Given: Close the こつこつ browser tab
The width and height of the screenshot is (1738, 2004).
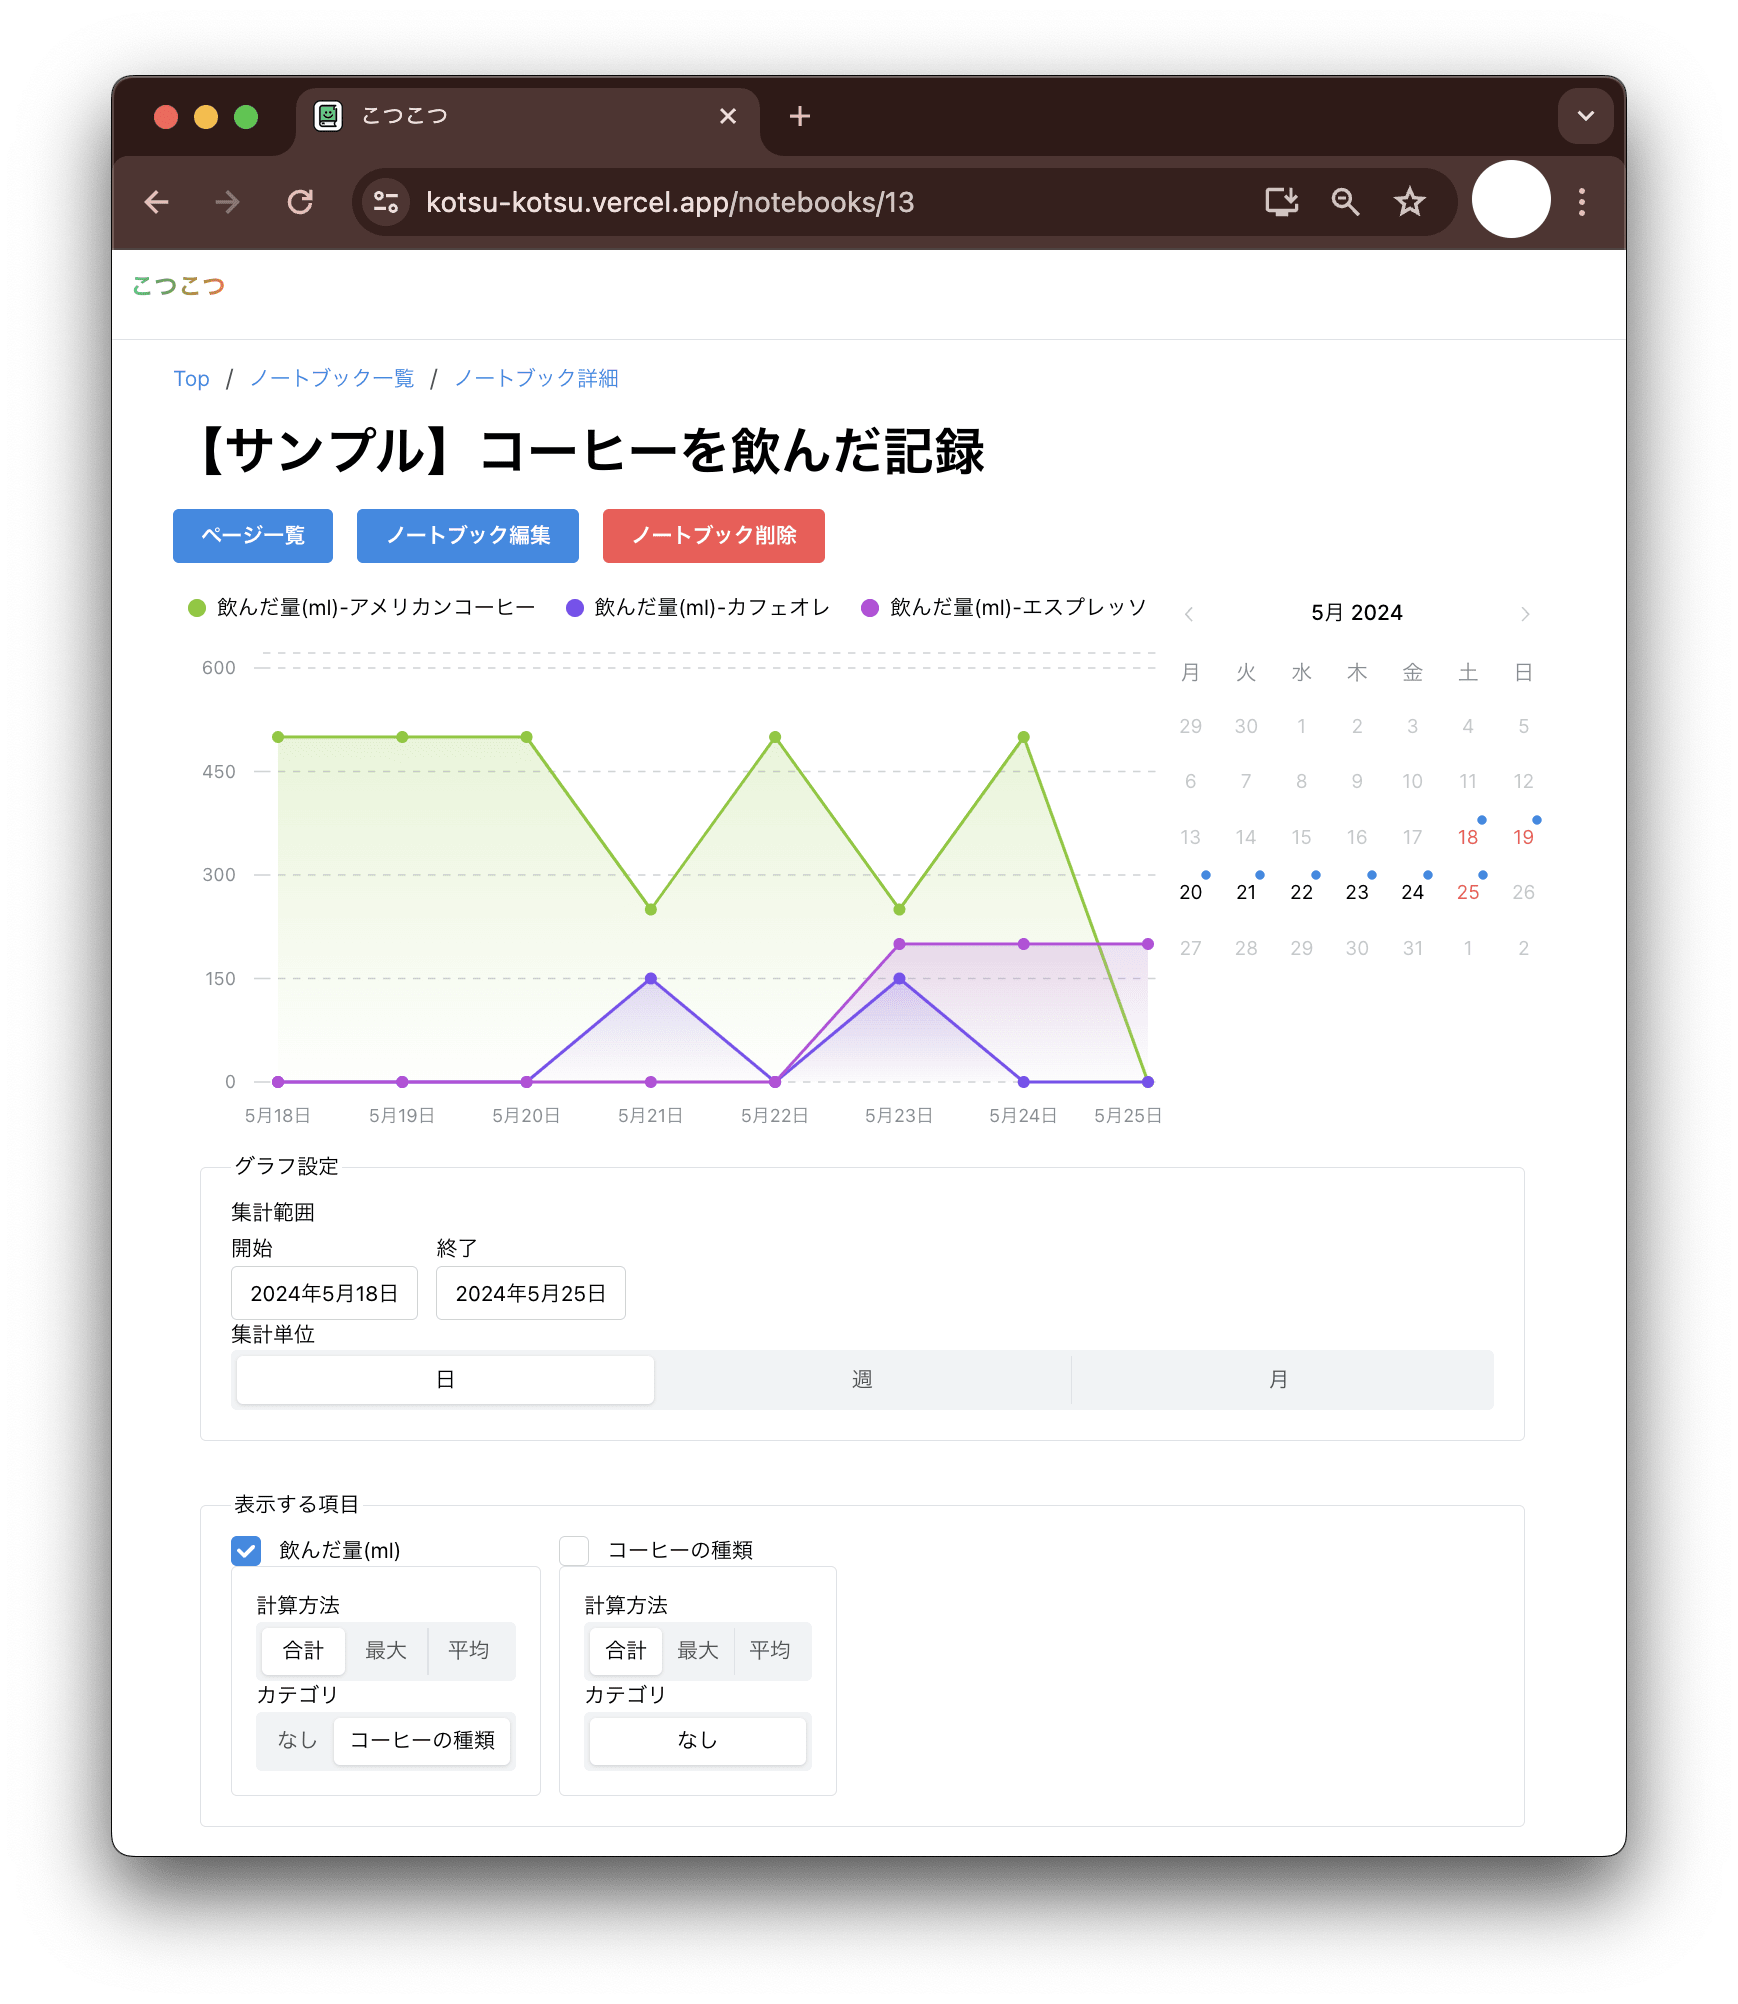Looking at the screenshot, I should pos(728,117).
